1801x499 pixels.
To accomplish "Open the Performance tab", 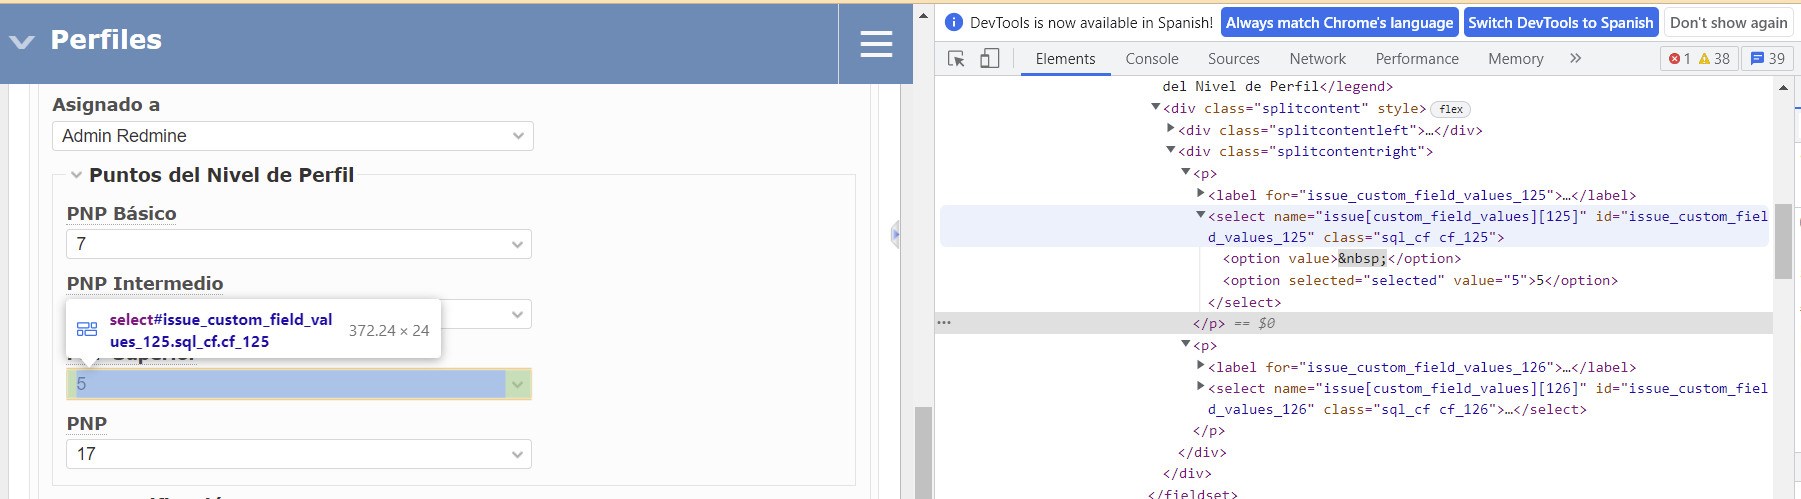I will tap(1417, 59).
